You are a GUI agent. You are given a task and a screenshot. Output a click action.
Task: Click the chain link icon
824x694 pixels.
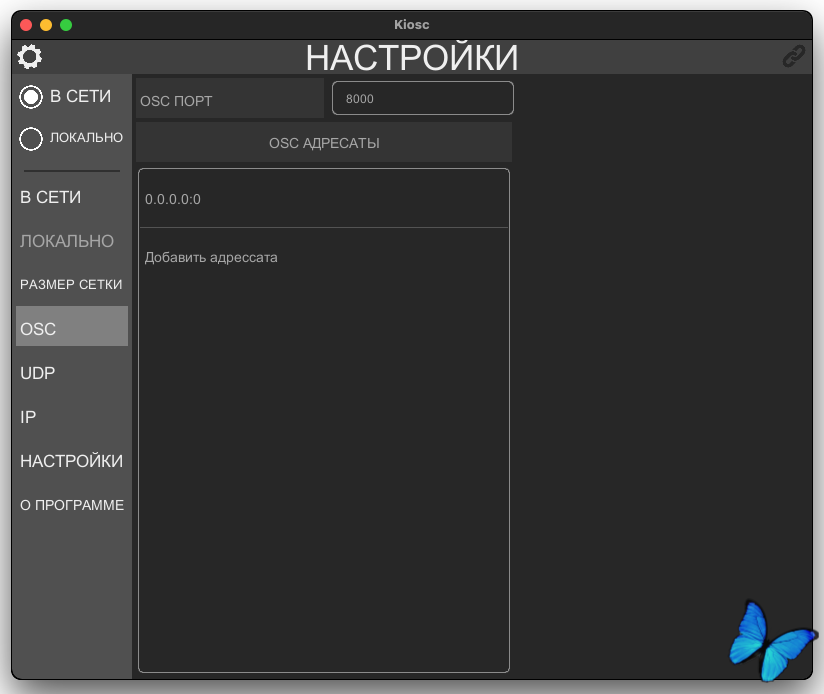pos(793,57)
